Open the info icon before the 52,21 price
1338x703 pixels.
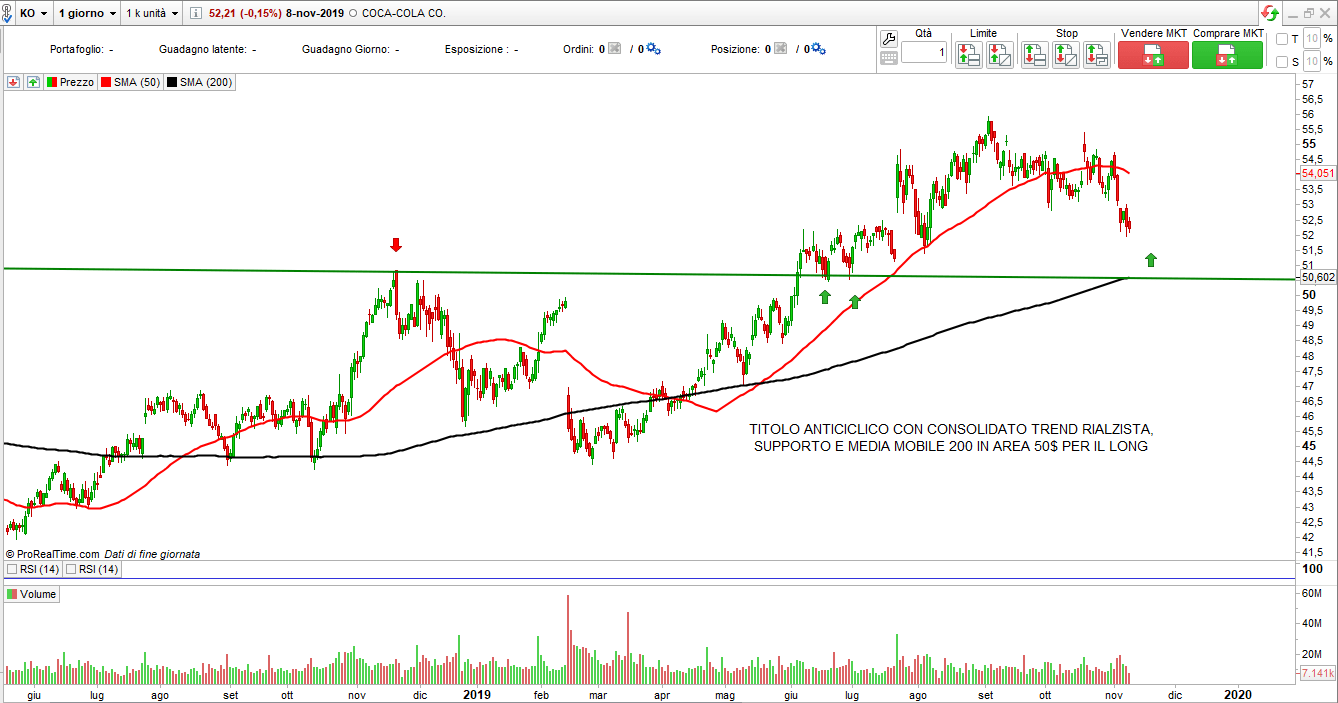click(x=195, y=13)
